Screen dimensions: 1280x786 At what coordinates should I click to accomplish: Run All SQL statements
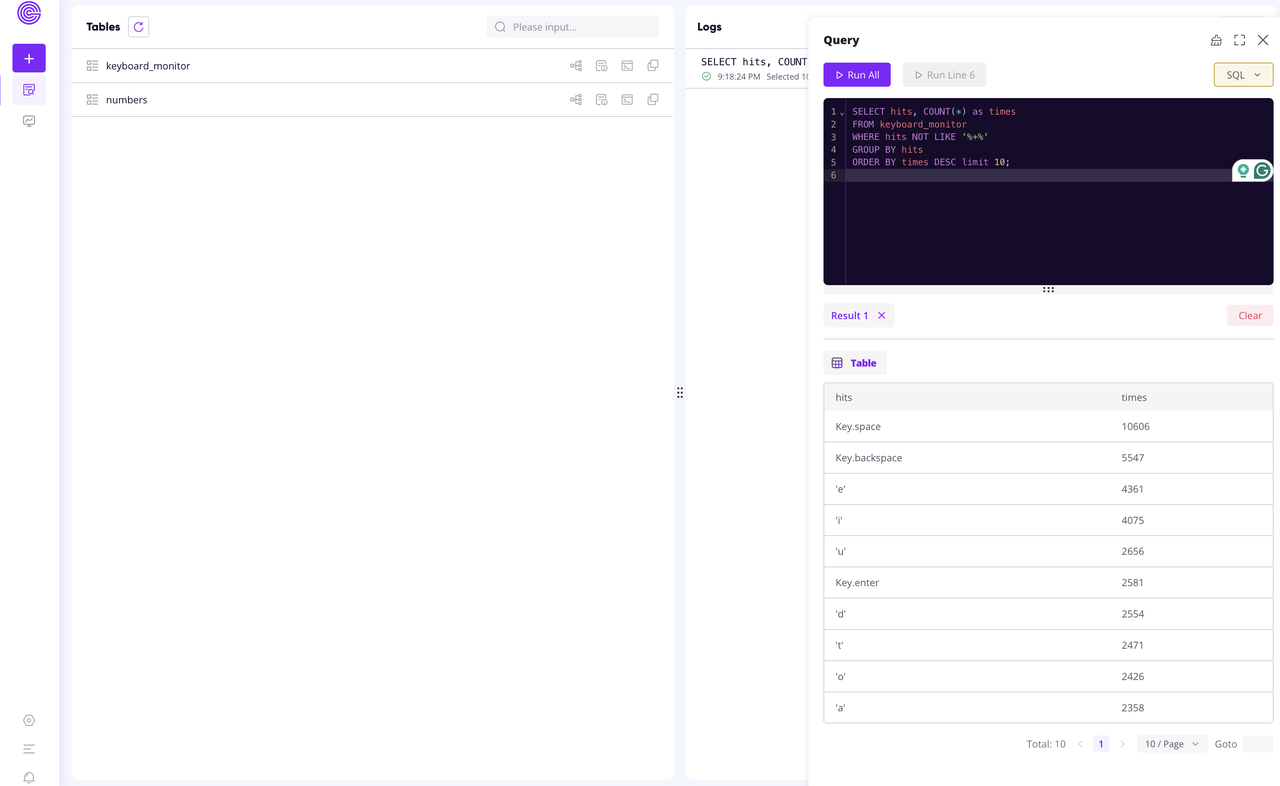click(x=856, y=74)
